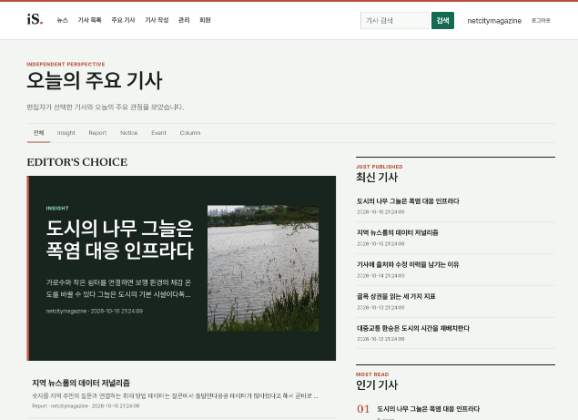578x420 pixels.
Task: Open the netcitymagazine account link
Action: 494,21
